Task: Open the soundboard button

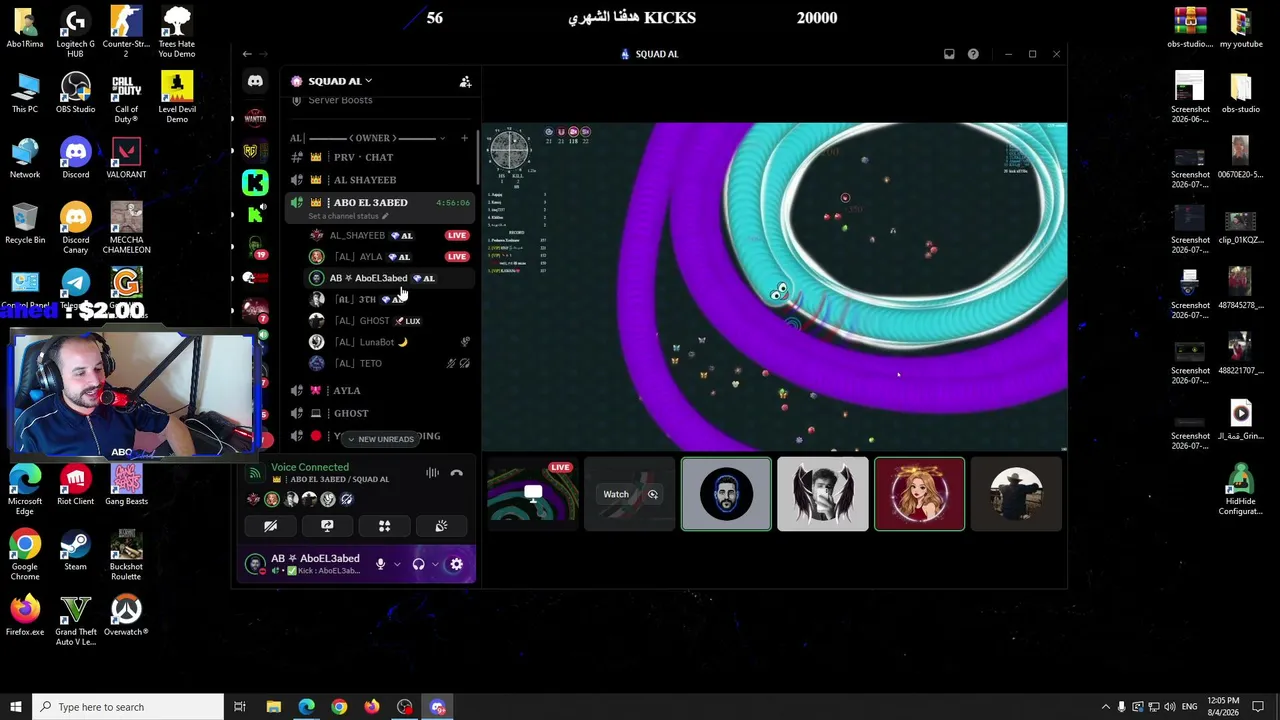Action: [441, 526]
